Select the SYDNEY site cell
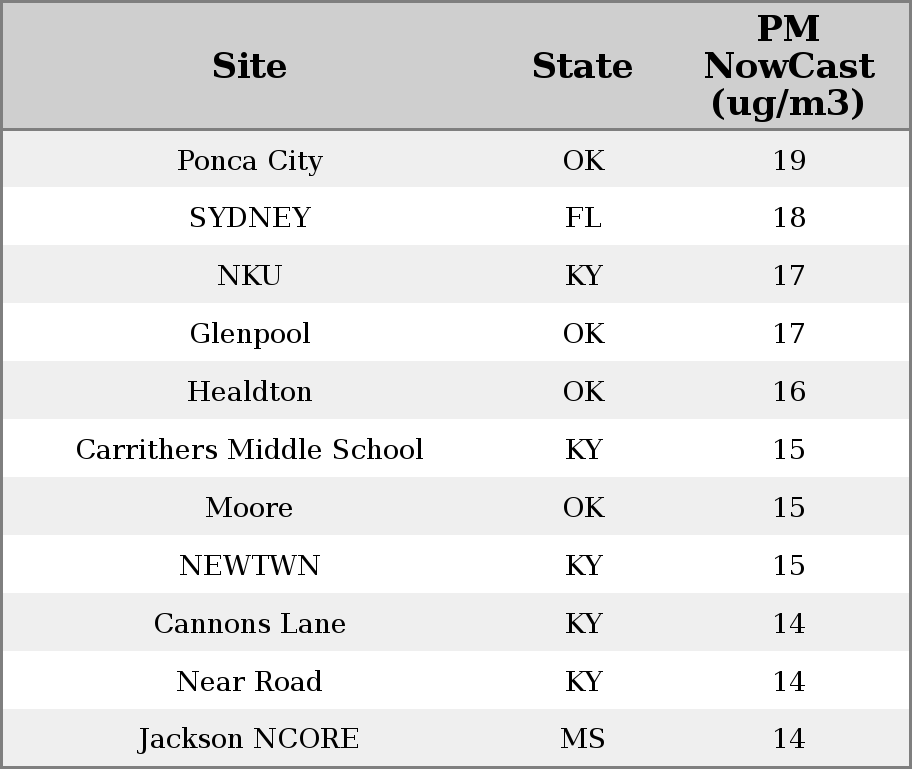912x769 pixels. click(x=249, y=218)
